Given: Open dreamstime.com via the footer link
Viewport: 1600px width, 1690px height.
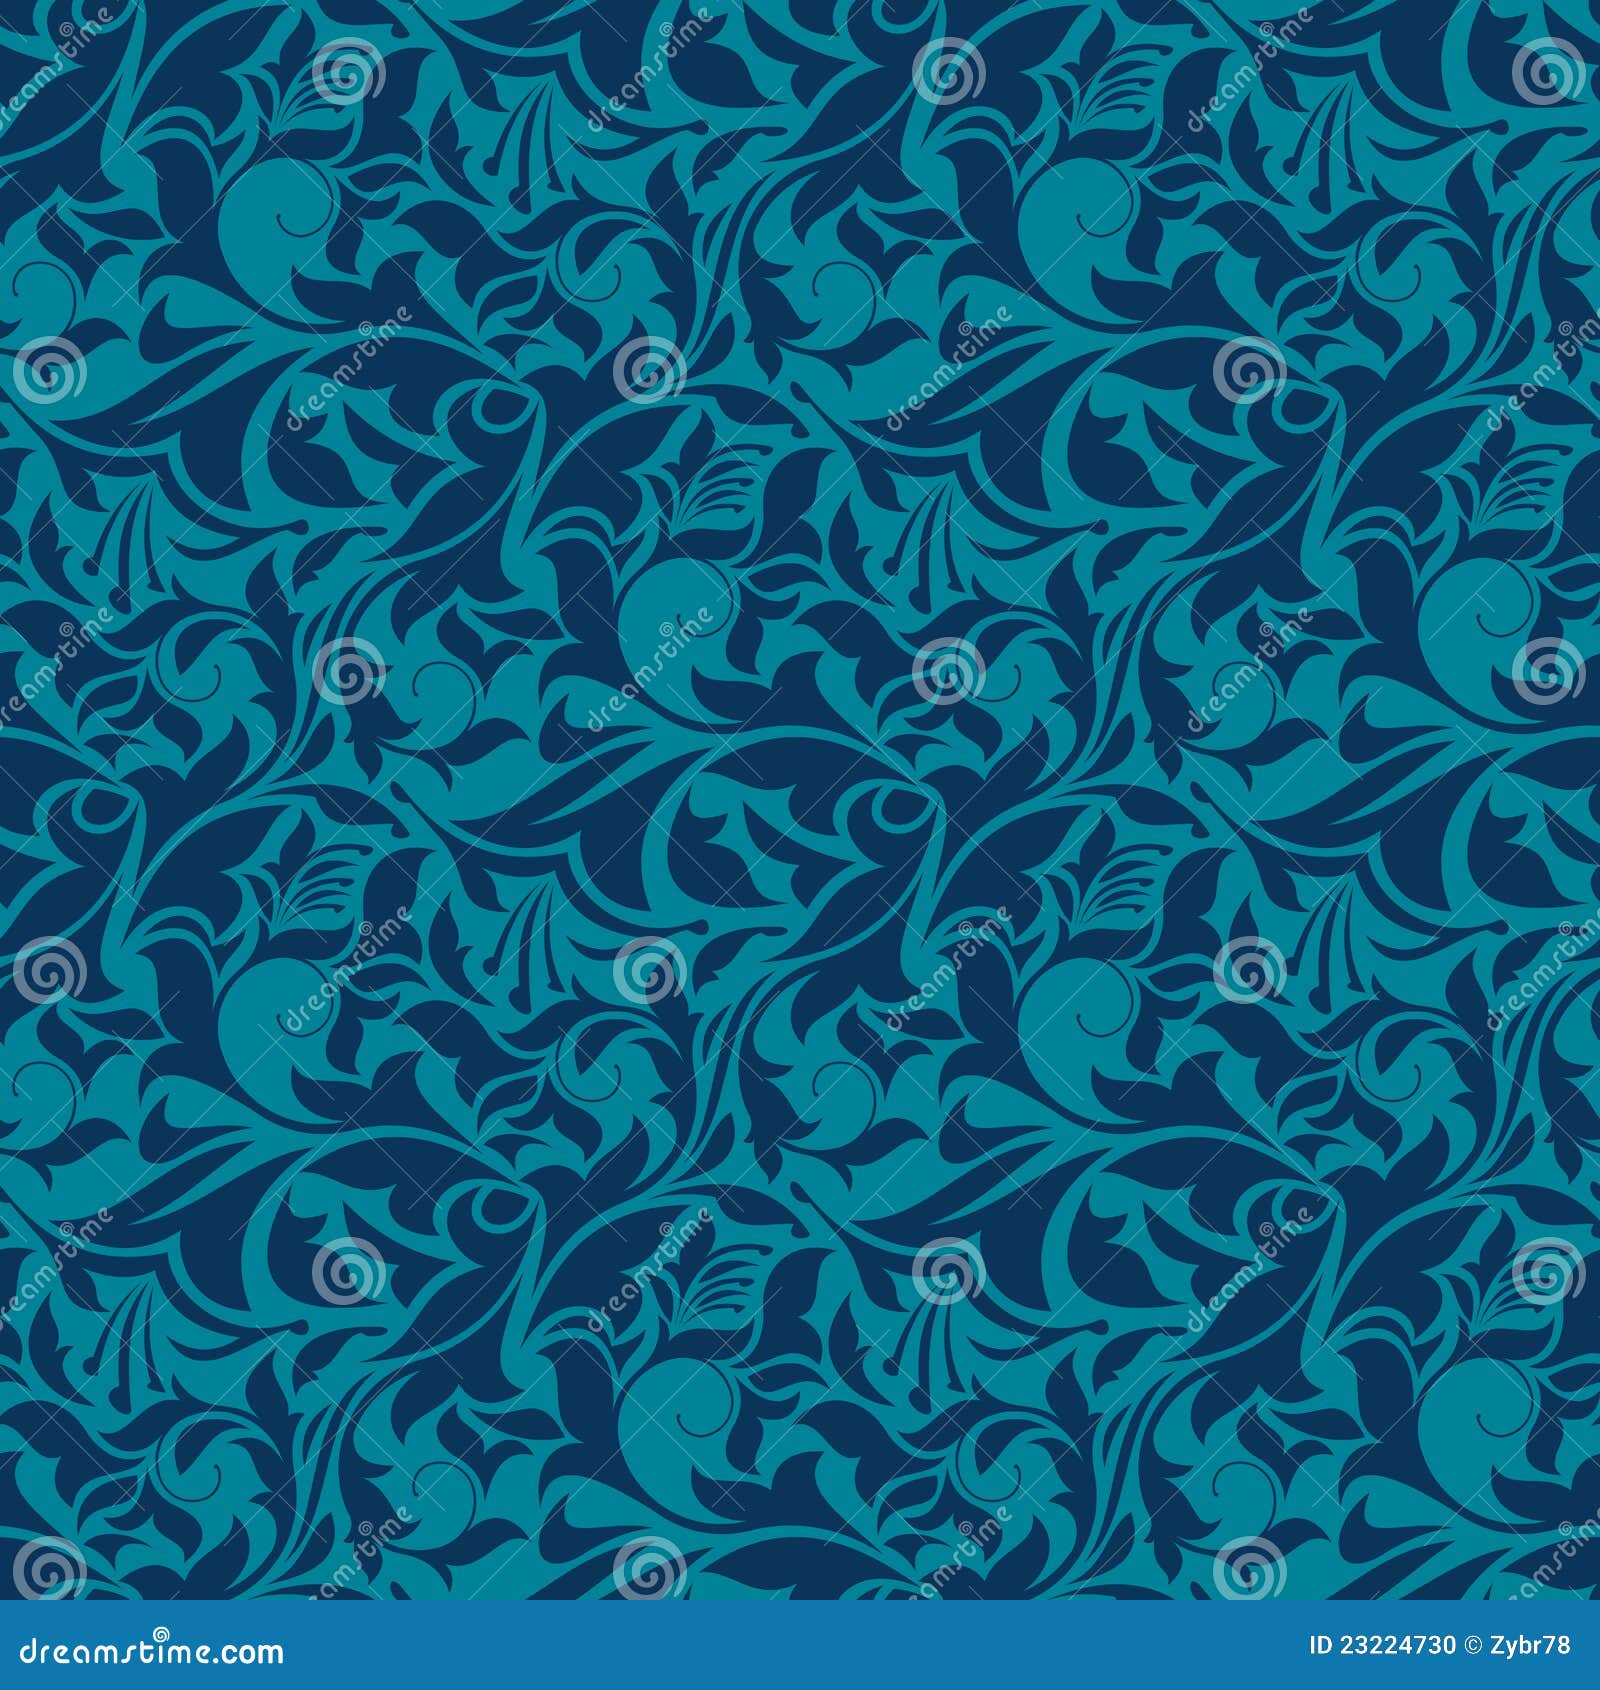Looking at the screenshot, I should coord(150,1650).
